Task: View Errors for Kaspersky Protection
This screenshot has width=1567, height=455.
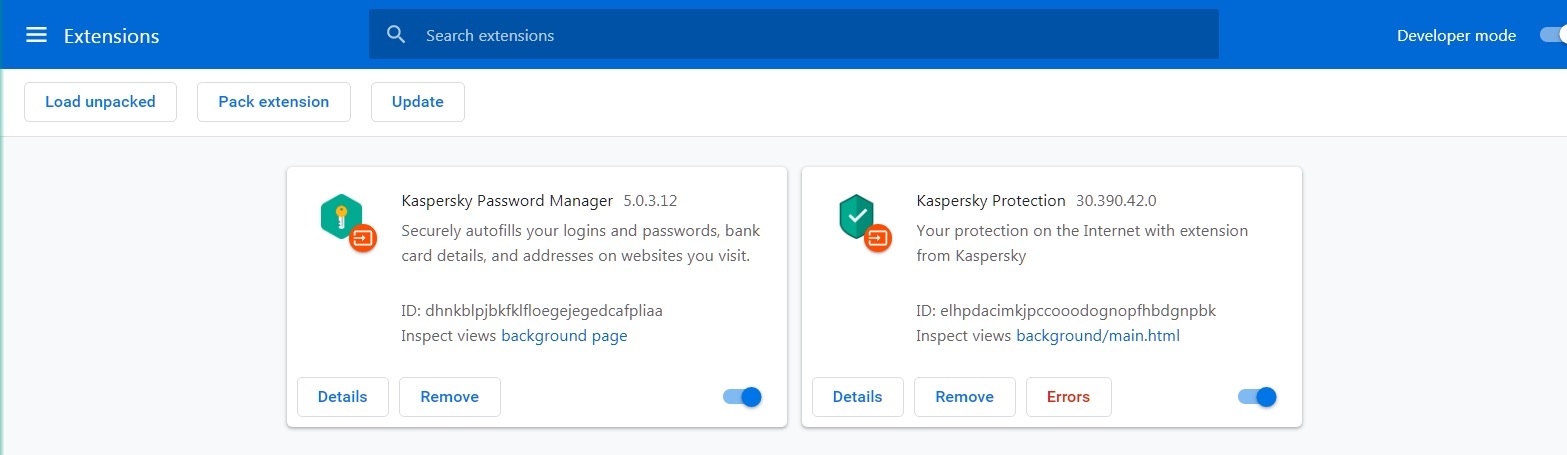Action: tap(1068, 397)
